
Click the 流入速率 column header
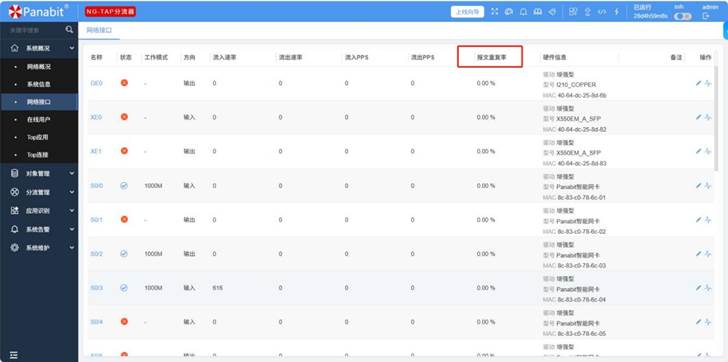[225, 58]
